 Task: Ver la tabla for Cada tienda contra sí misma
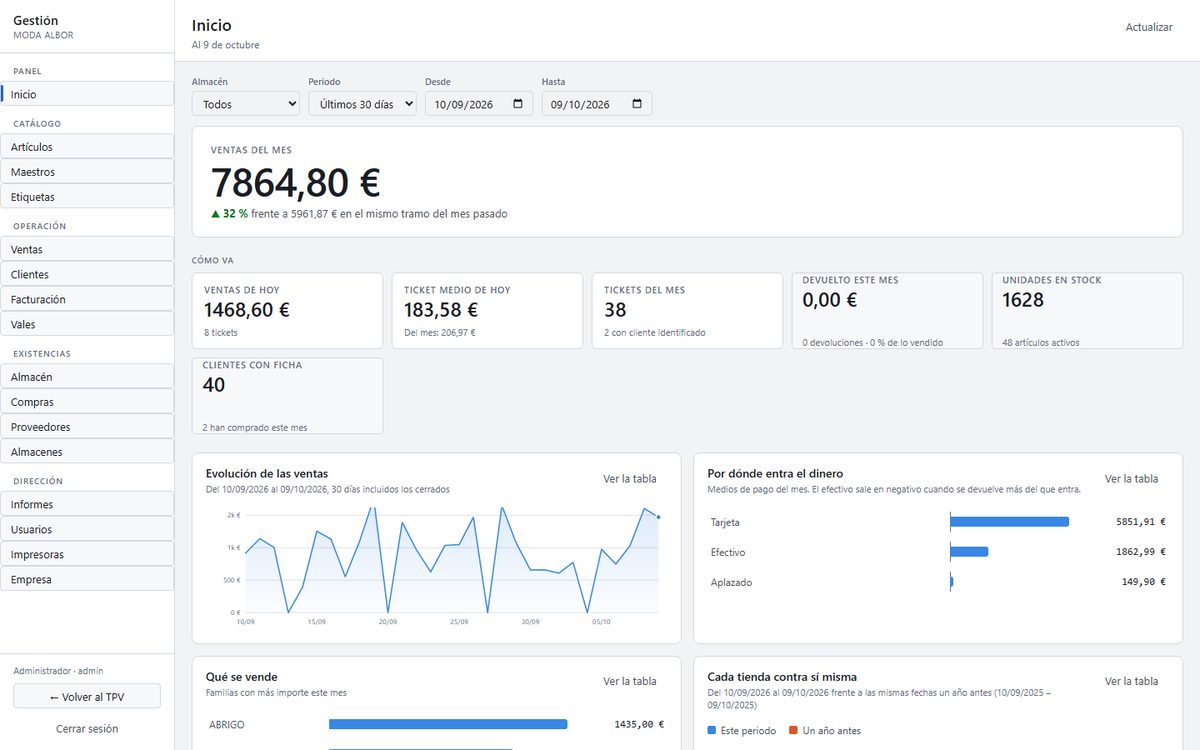1131,681
